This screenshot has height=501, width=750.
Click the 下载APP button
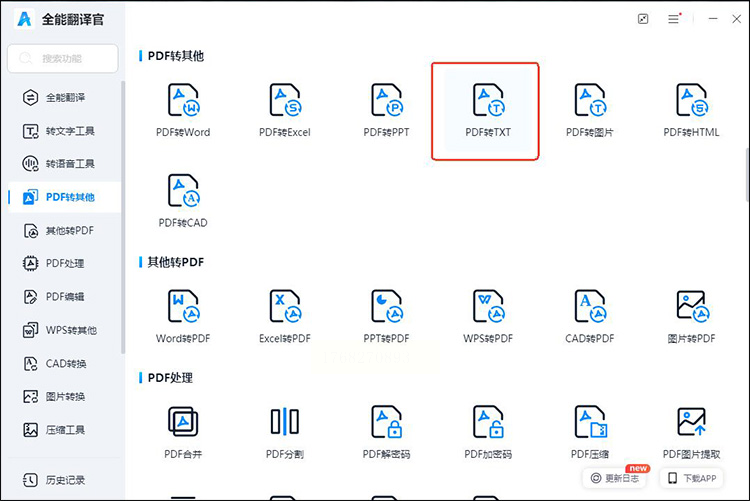click(692, 478)
